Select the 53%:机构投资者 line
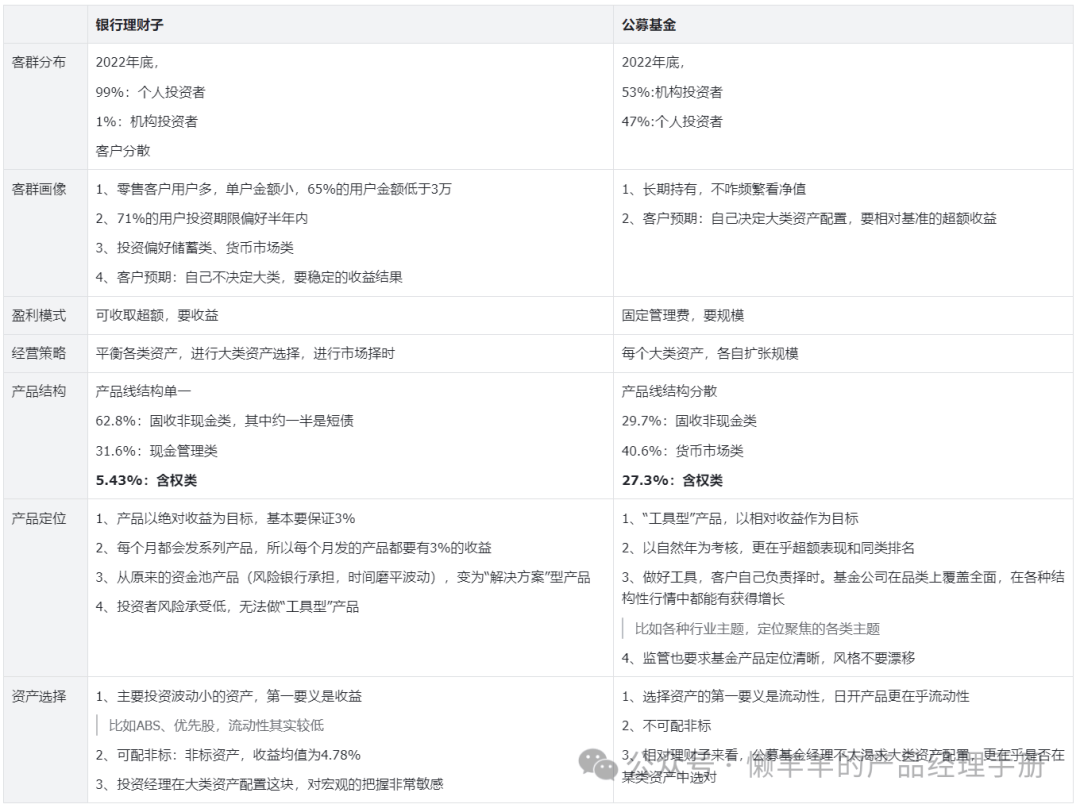The width and height of the screenshot is (1080, 808). pos(672,92)
